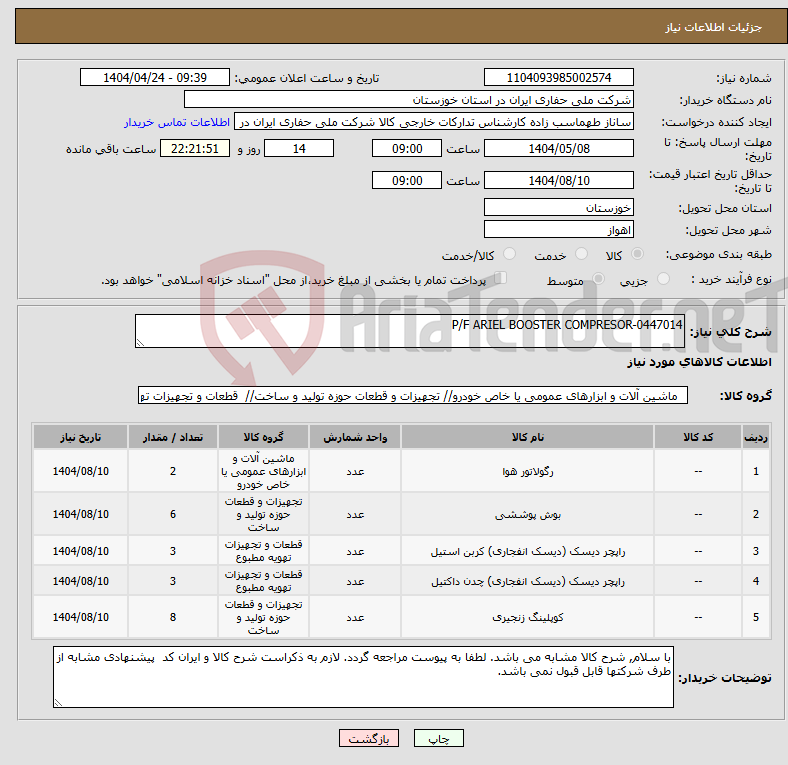Click the کد کالا column header

click(698, 437)
